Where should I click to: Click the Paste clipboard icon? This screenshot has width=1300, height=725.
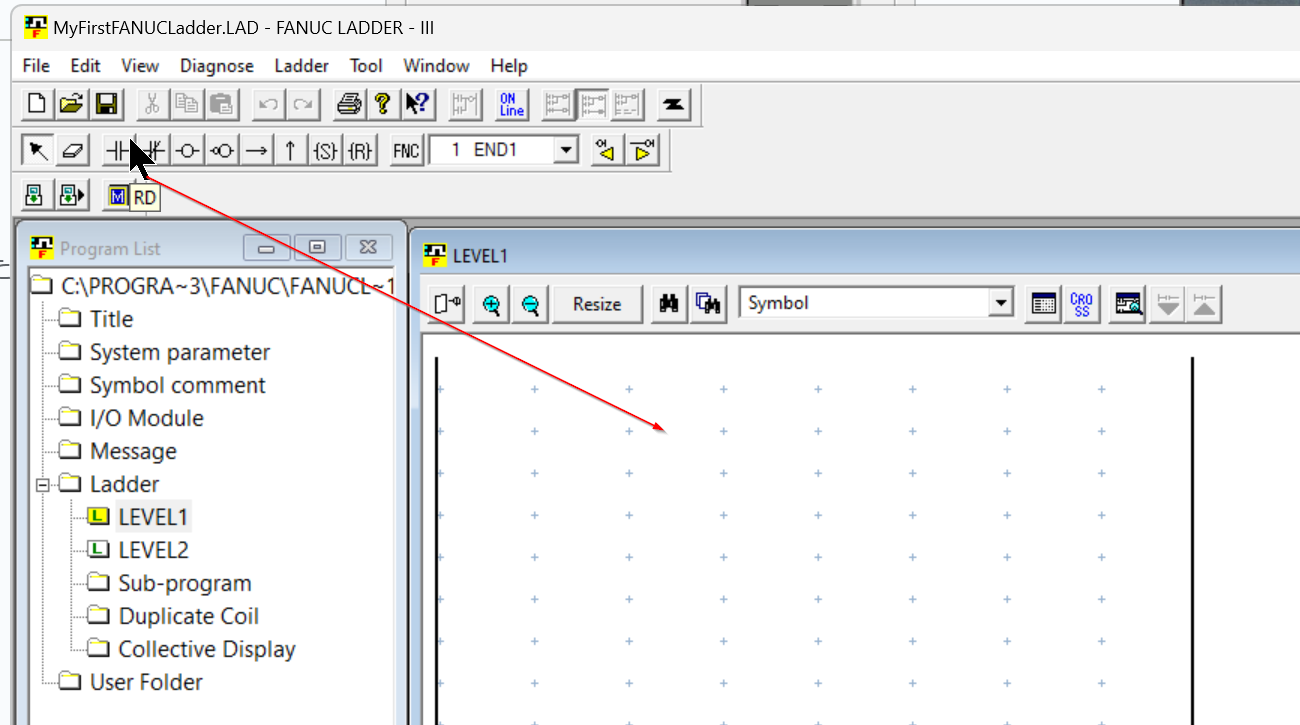tap(220, 103)
